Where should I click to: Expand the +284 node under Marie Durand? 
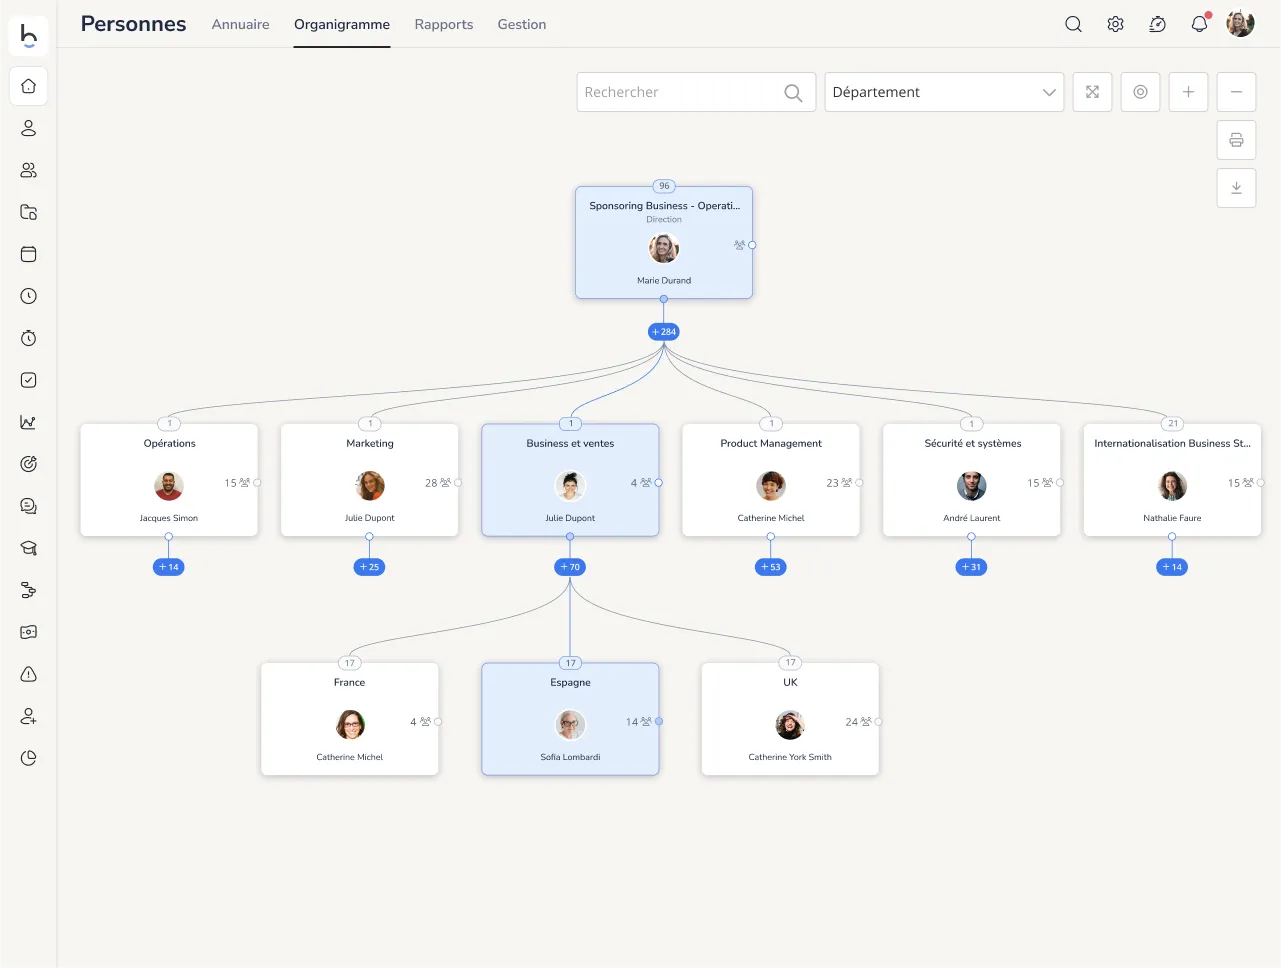[664, 332]
